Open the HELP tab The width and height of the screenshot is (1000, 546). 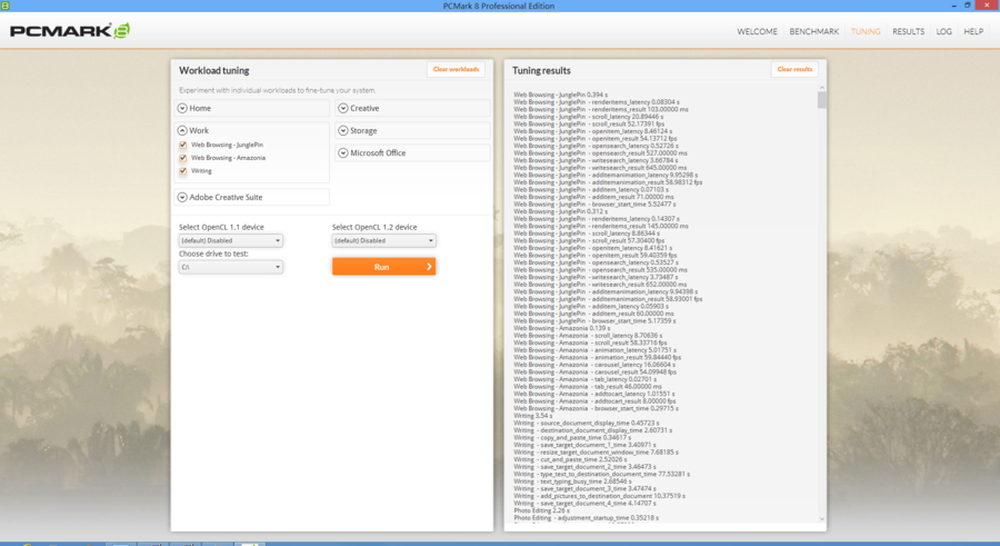pyautogui.click(x=973, y=31)
